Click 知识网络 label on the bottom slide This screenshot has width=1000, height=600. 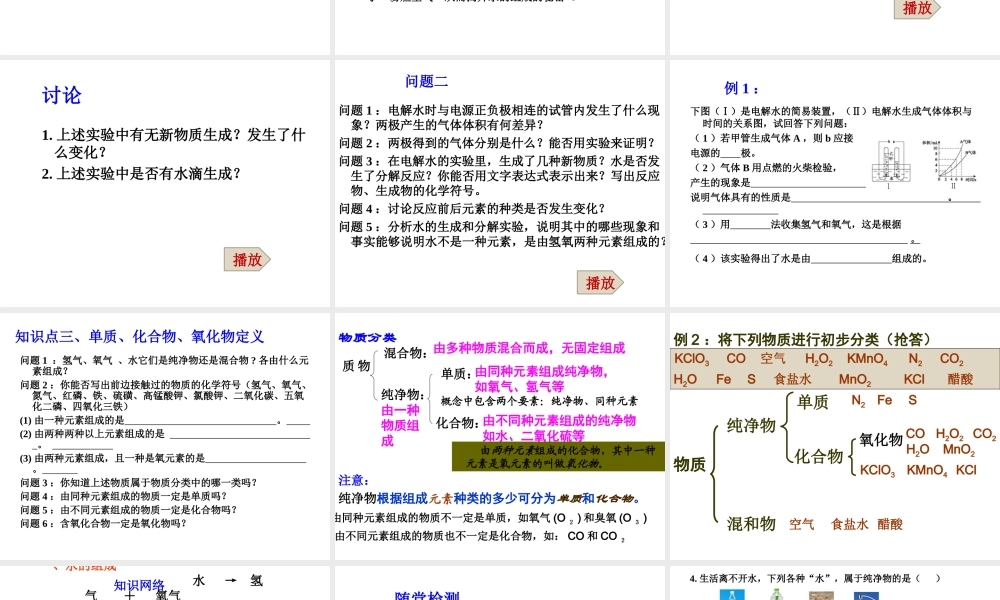[x=139, y=585]
